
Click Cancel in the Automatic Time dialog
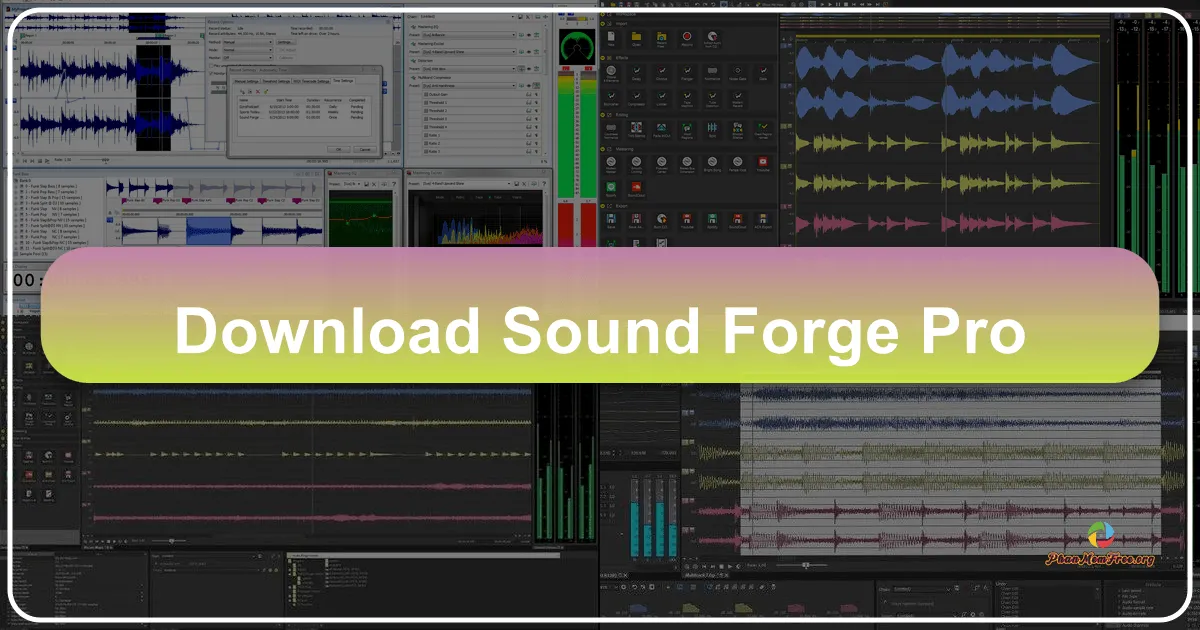[365, 149]
